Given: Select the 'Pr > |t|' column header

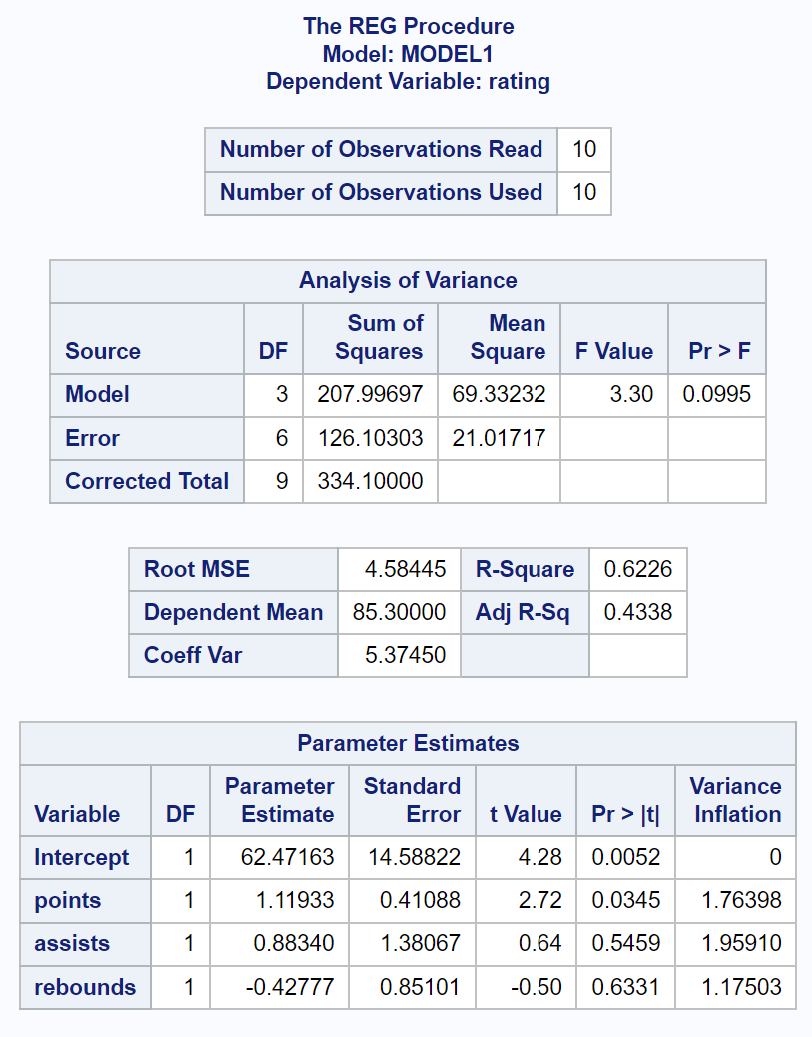Looking at the screenshot, I should click(x=626, y=814).
